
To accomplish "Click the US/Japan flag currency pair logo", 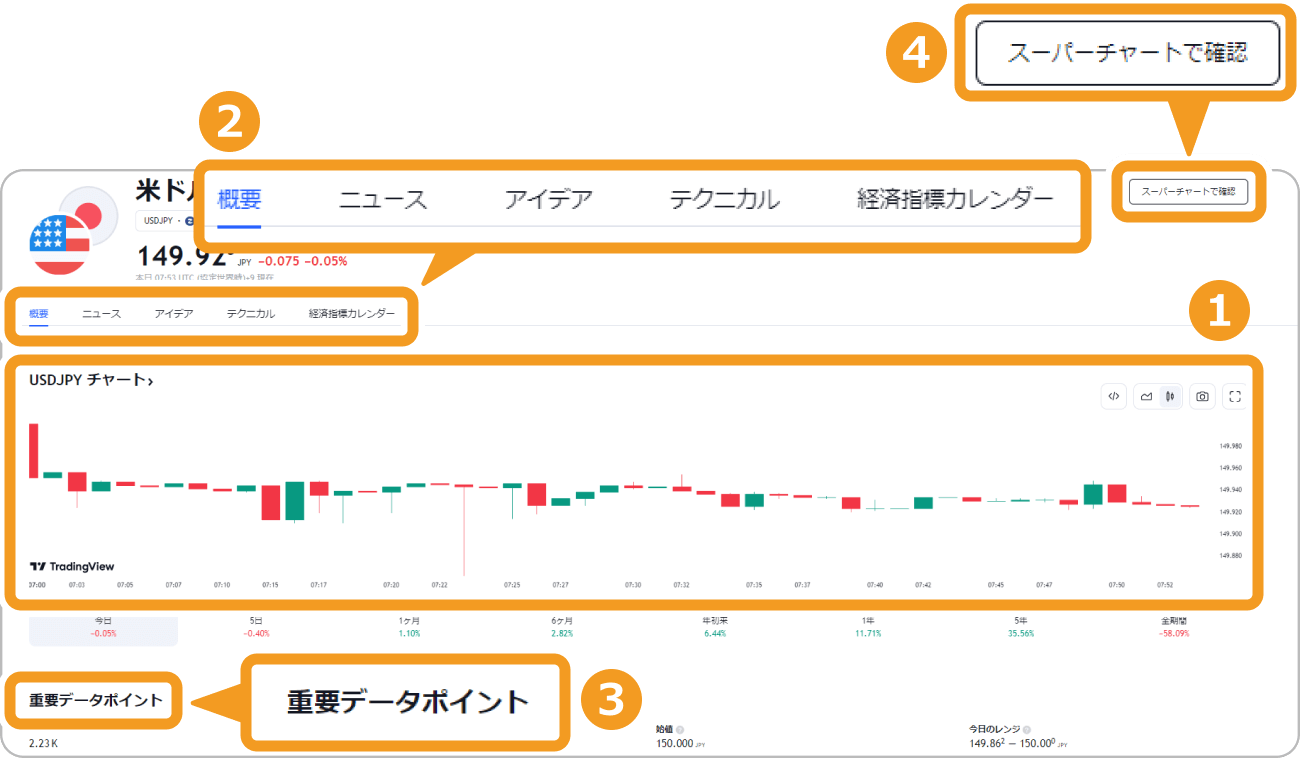I will [71, 230].
